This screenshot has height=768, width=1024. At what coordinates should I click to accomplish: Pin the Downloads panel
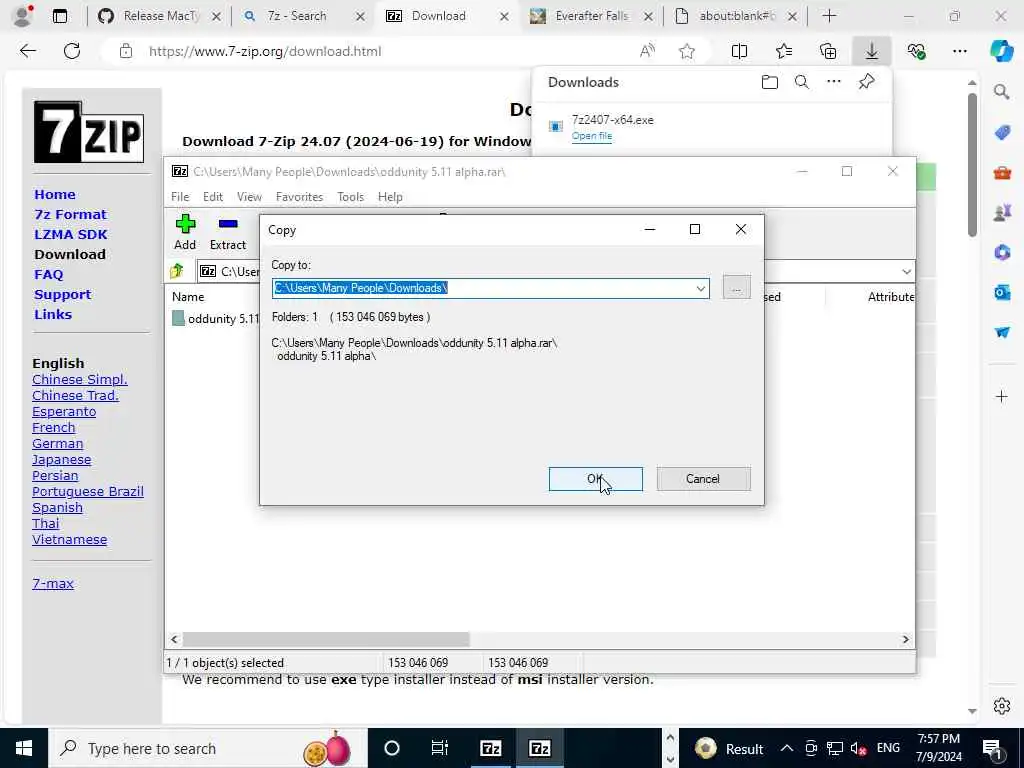[x=866, y=82]
